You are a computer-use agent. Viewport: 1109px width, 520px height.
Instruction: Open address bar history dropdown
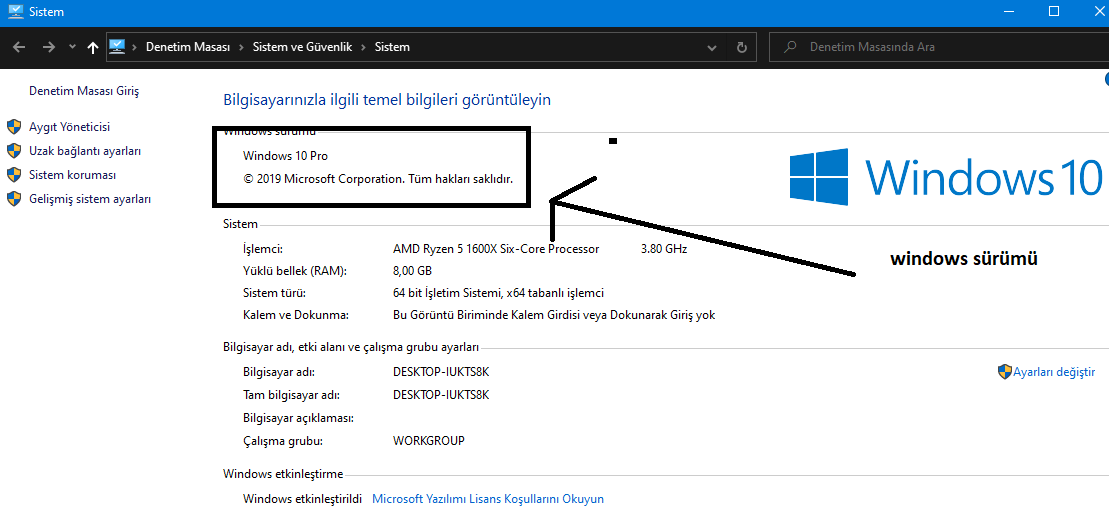pos(712,47)
